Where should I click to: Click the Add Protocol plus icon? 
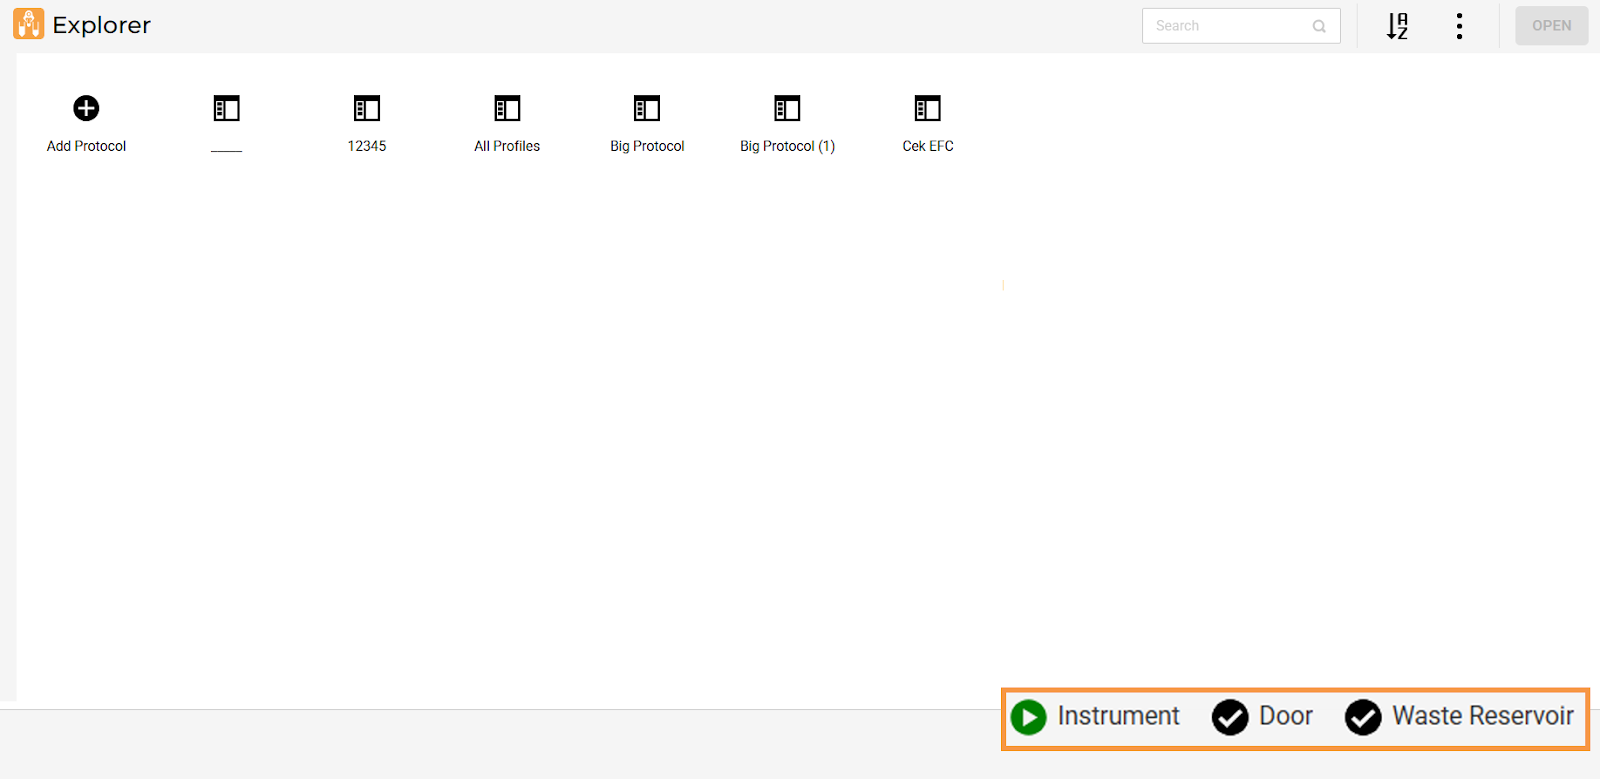[x=86, y=108]
